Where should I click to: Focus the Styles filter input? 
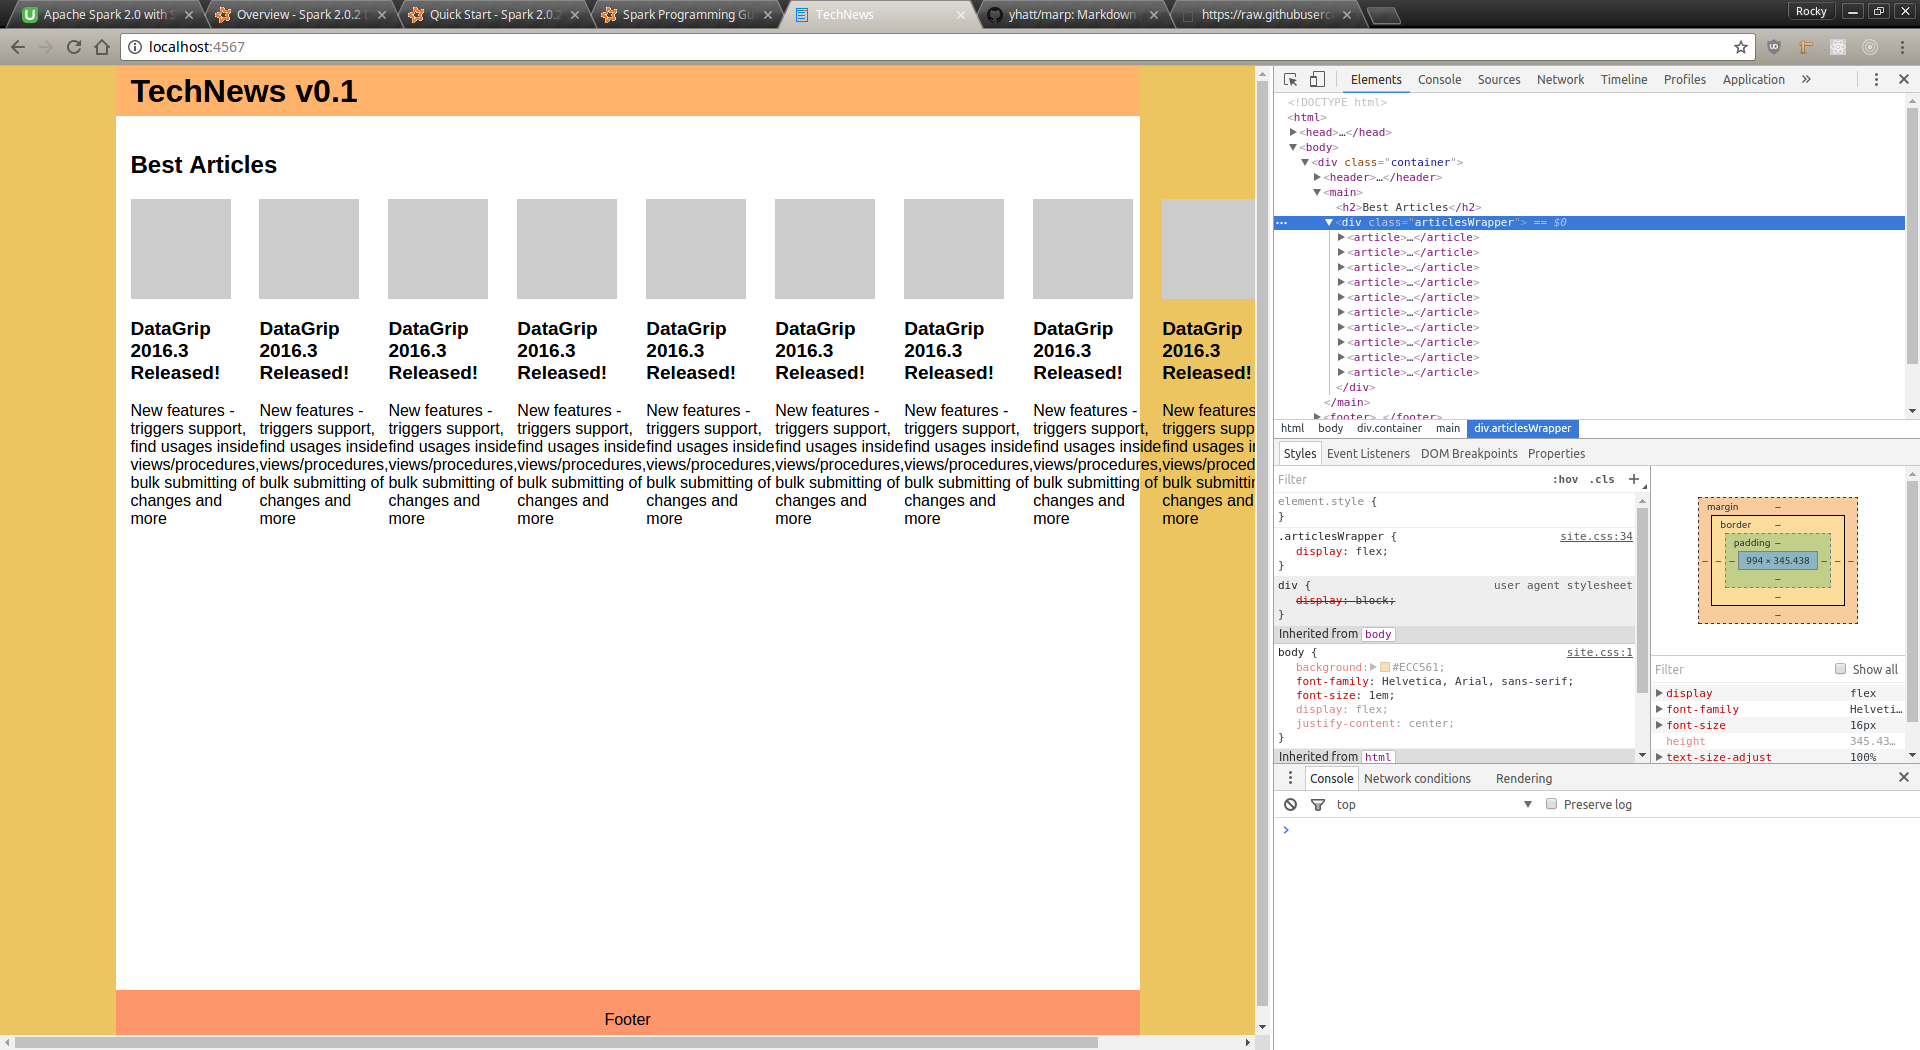[1410, 479]
